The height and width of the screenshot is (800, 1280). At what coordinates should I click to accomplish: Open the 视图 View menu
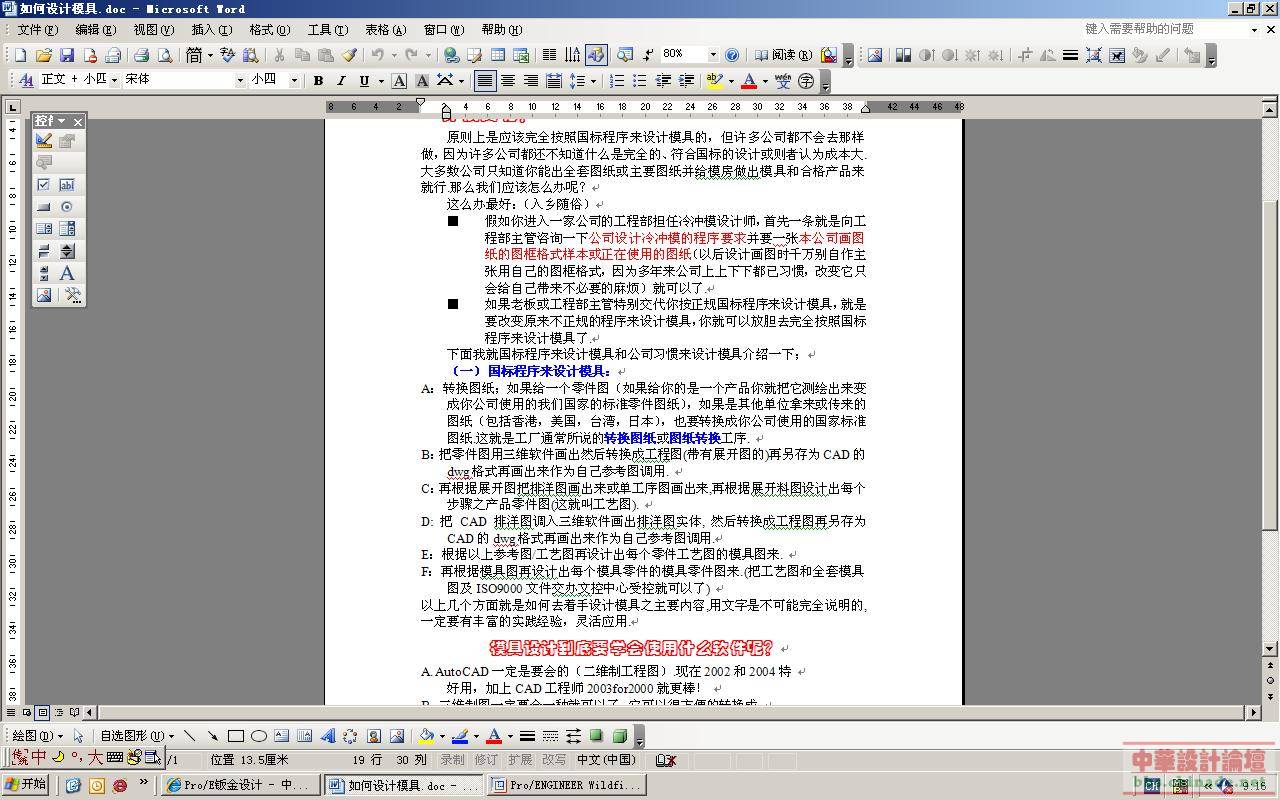pos(153,29)
